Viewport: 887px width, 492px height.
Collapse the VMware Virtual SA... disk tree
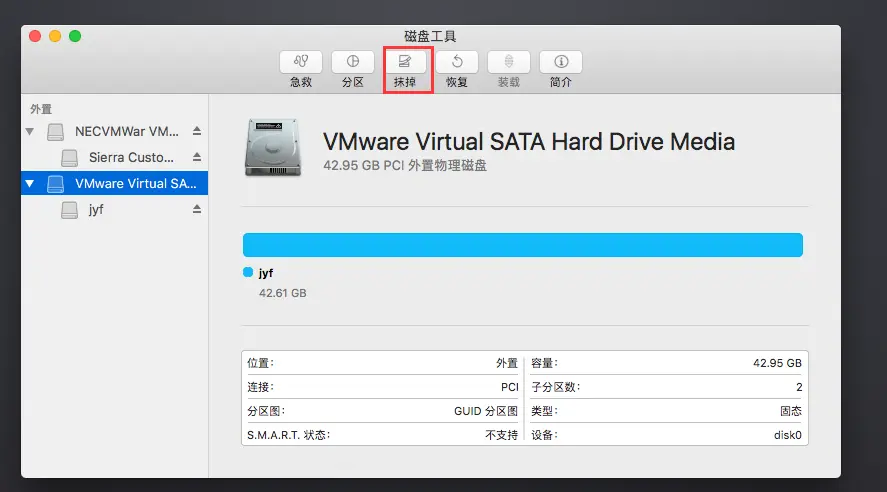pyautogui.click(x=29, y=184)
